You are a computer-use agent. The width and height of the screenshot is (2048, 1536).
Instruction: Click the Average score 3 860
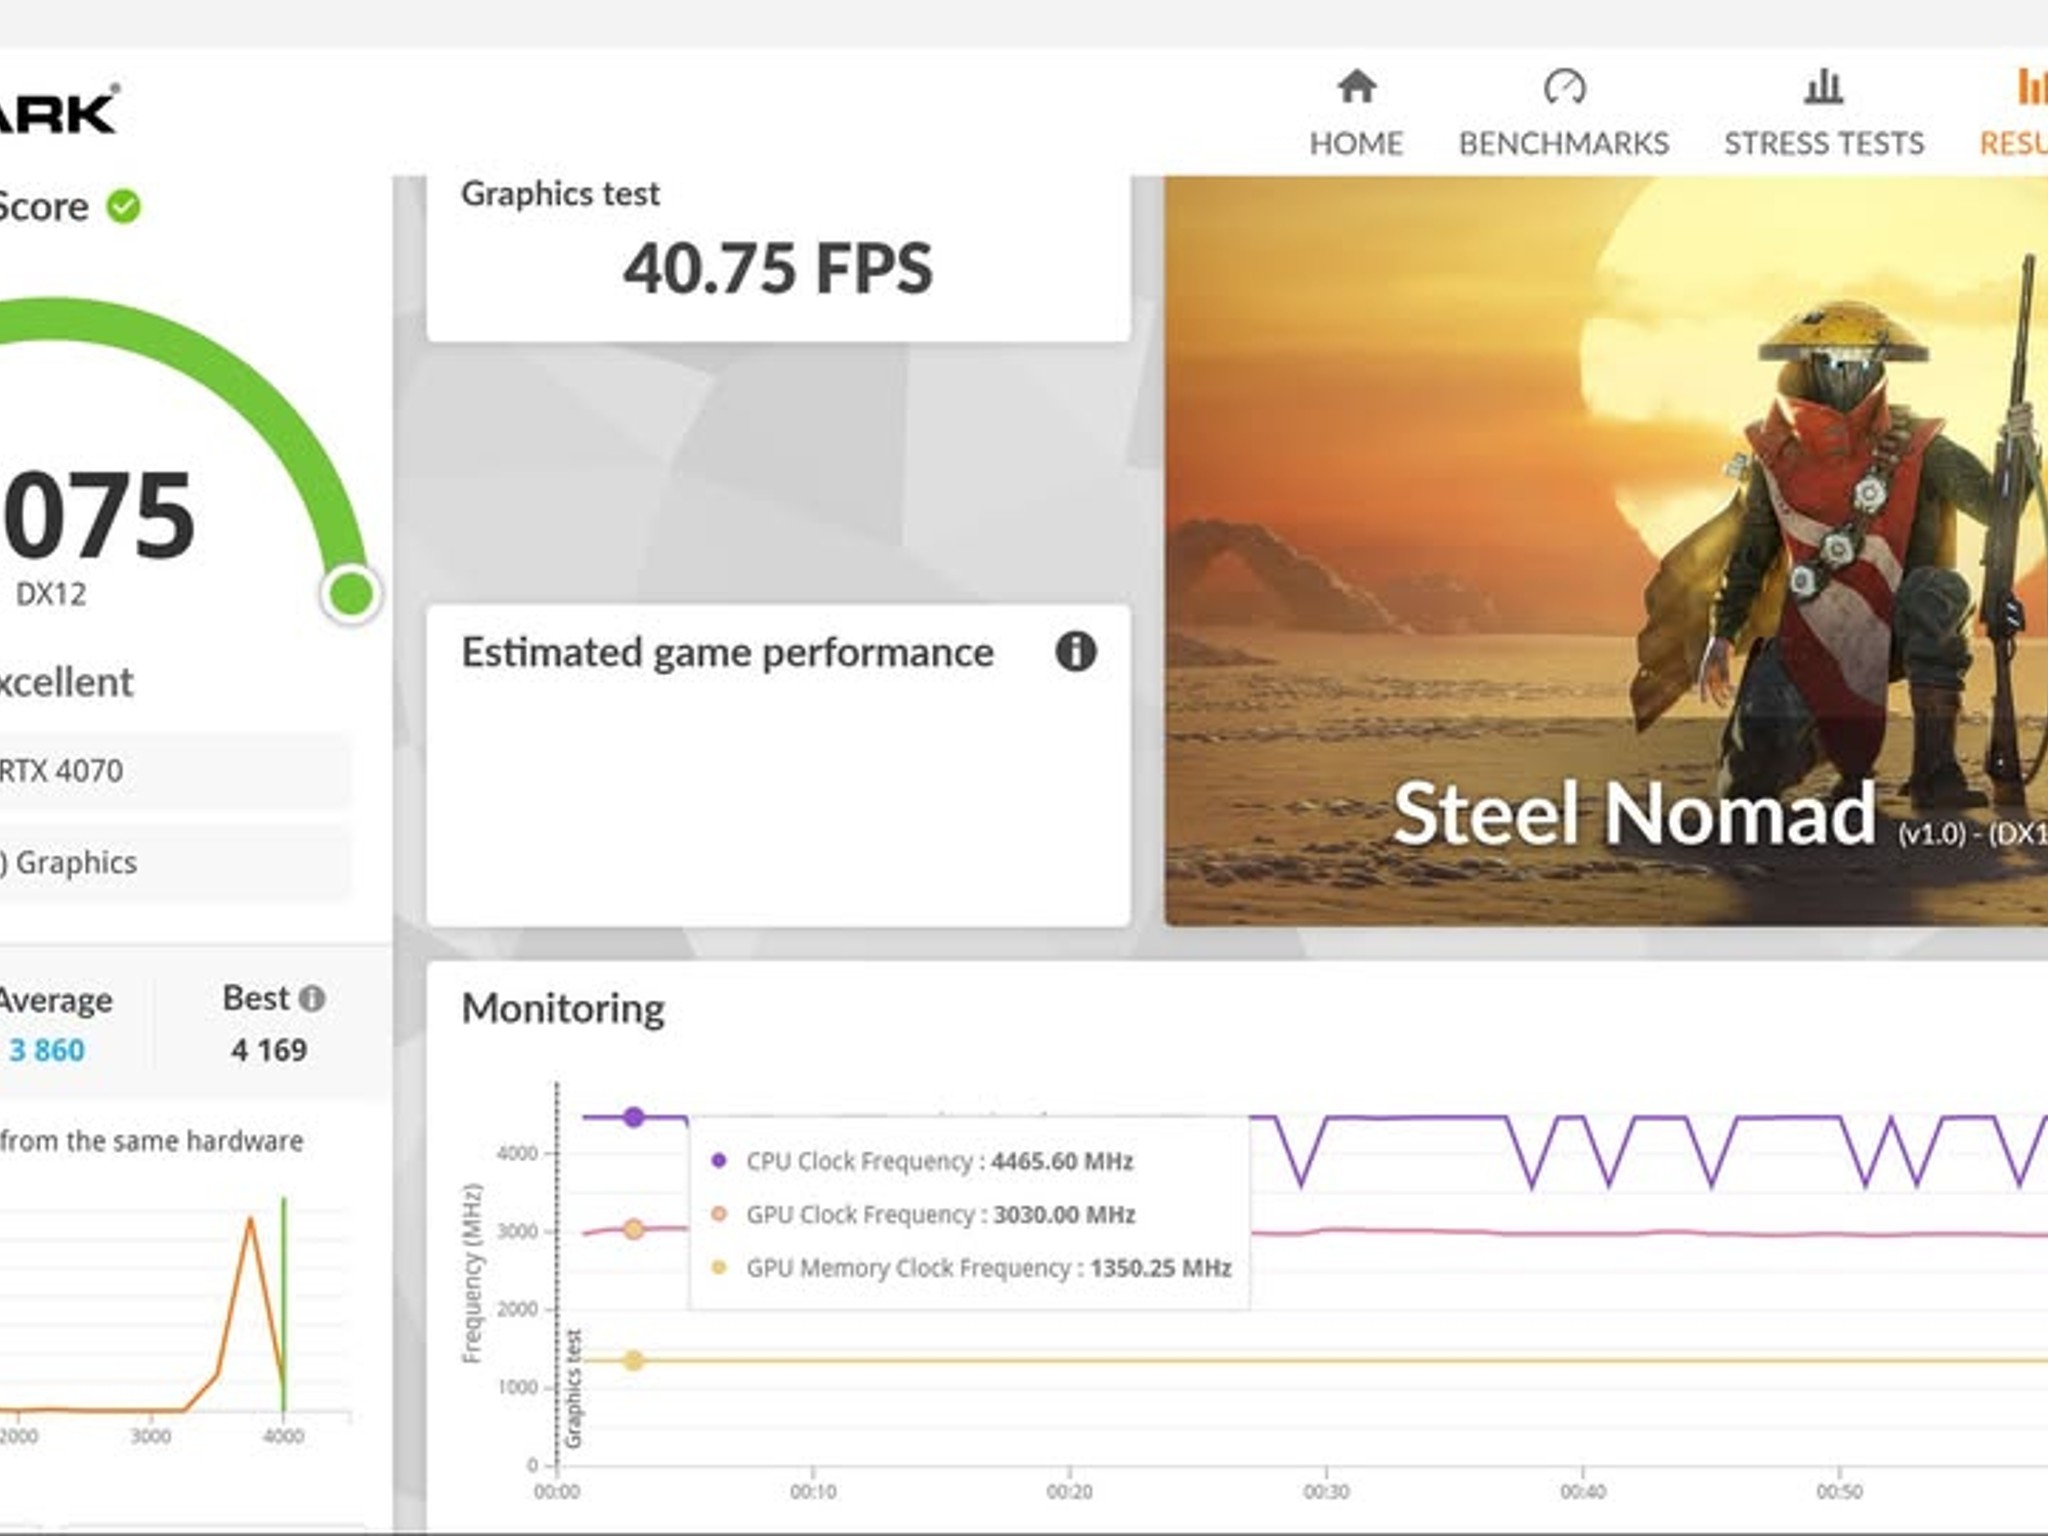tap(46, 1050)
